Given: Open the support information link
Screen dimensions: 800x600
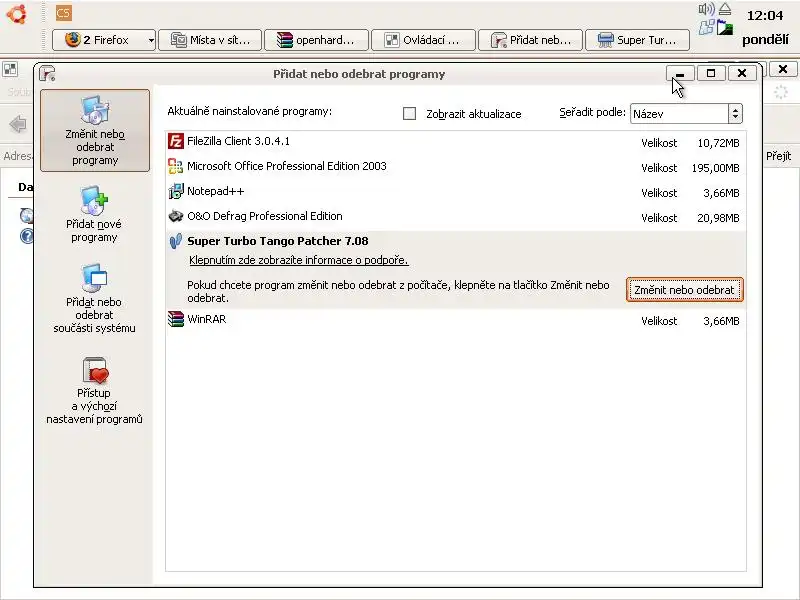Looking at the screenshot, I should click(298, 260).
